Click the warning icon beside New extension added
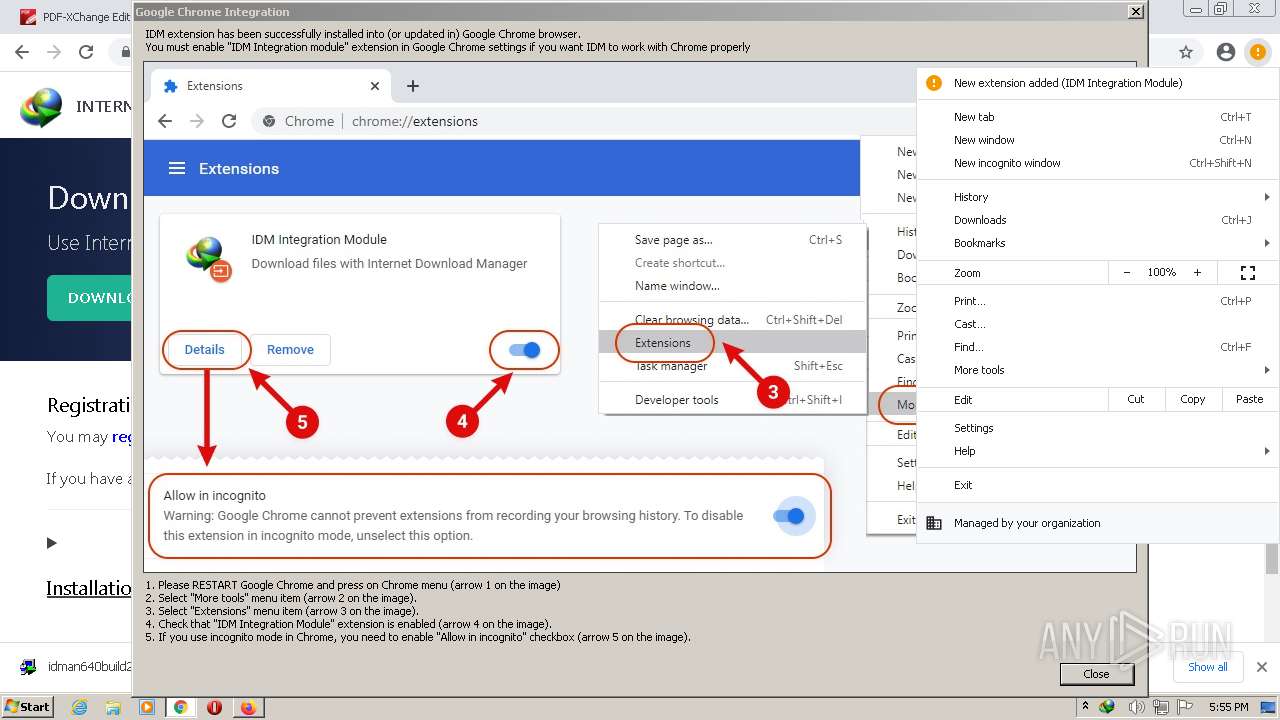 point(934,83)
